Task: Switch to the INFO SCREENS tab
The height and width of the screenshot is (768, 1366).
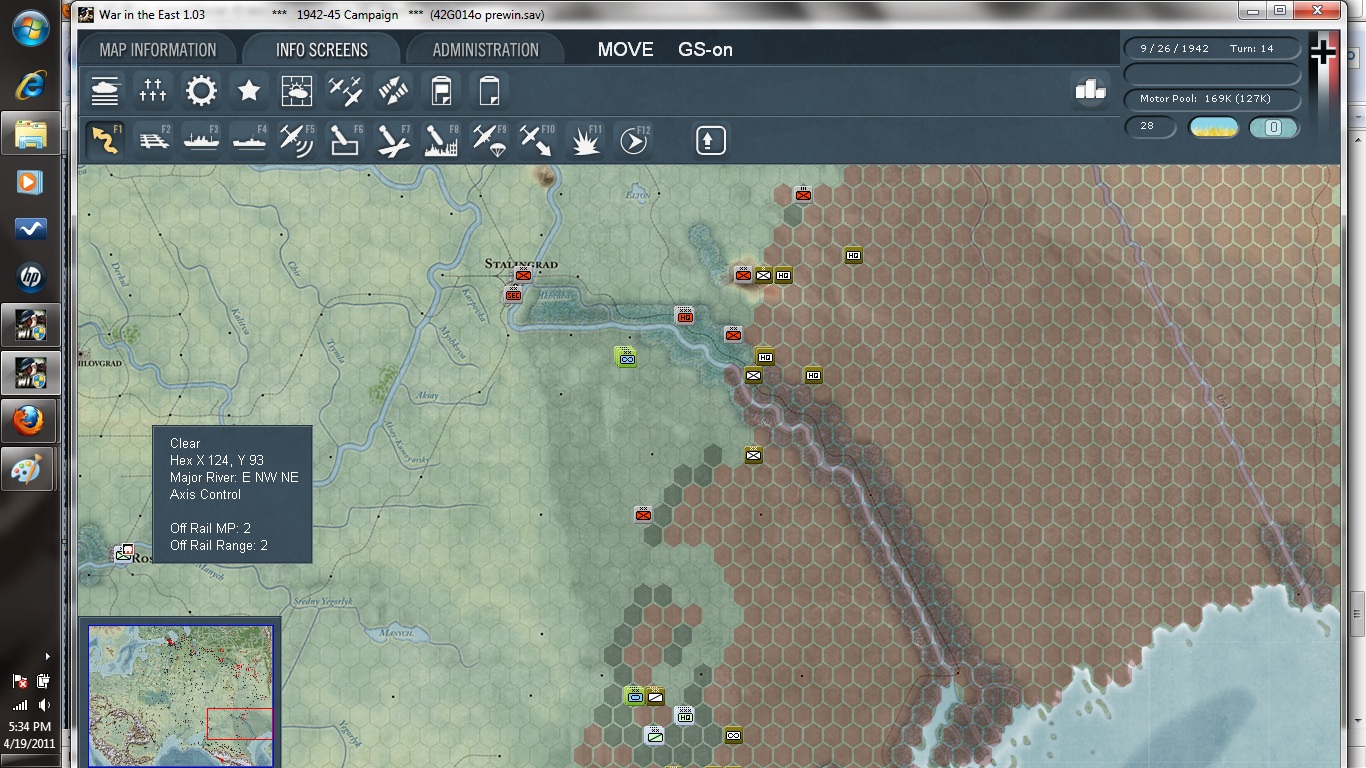Action: click(x=322, y=50)
